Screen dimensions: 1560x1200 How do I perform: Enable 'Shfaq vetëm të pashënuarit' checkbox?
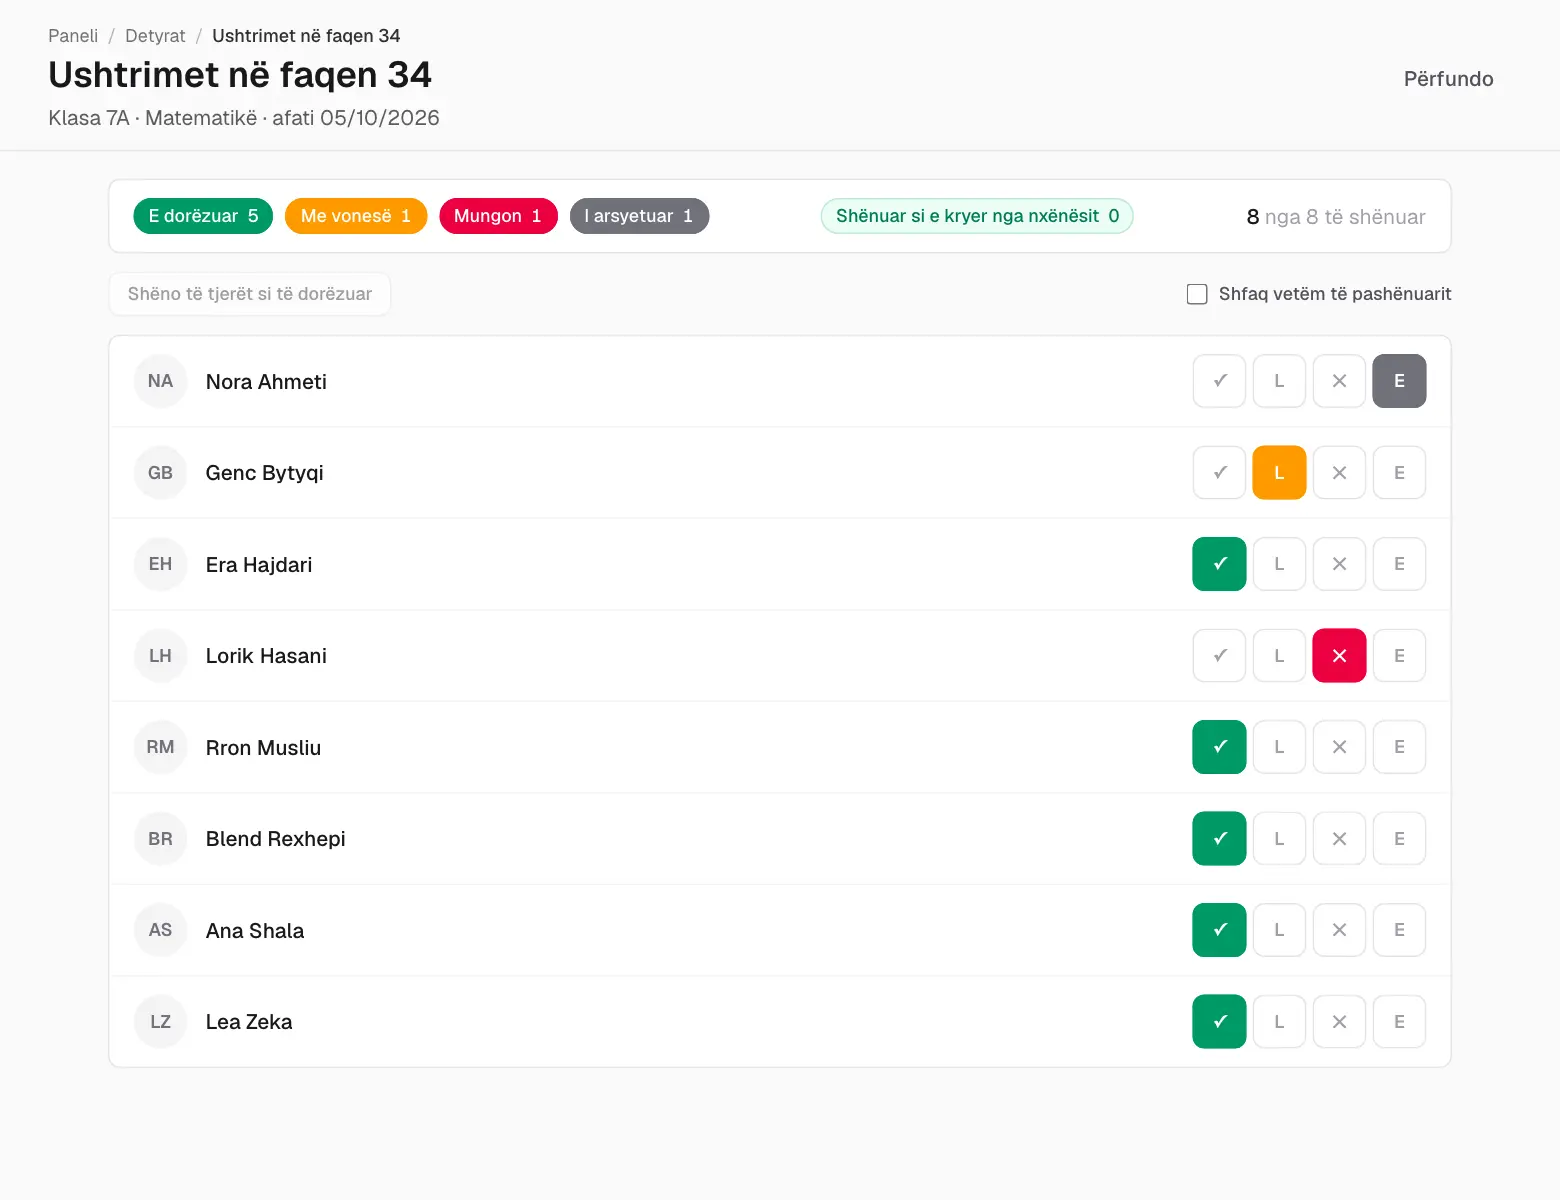[1197, 294]
